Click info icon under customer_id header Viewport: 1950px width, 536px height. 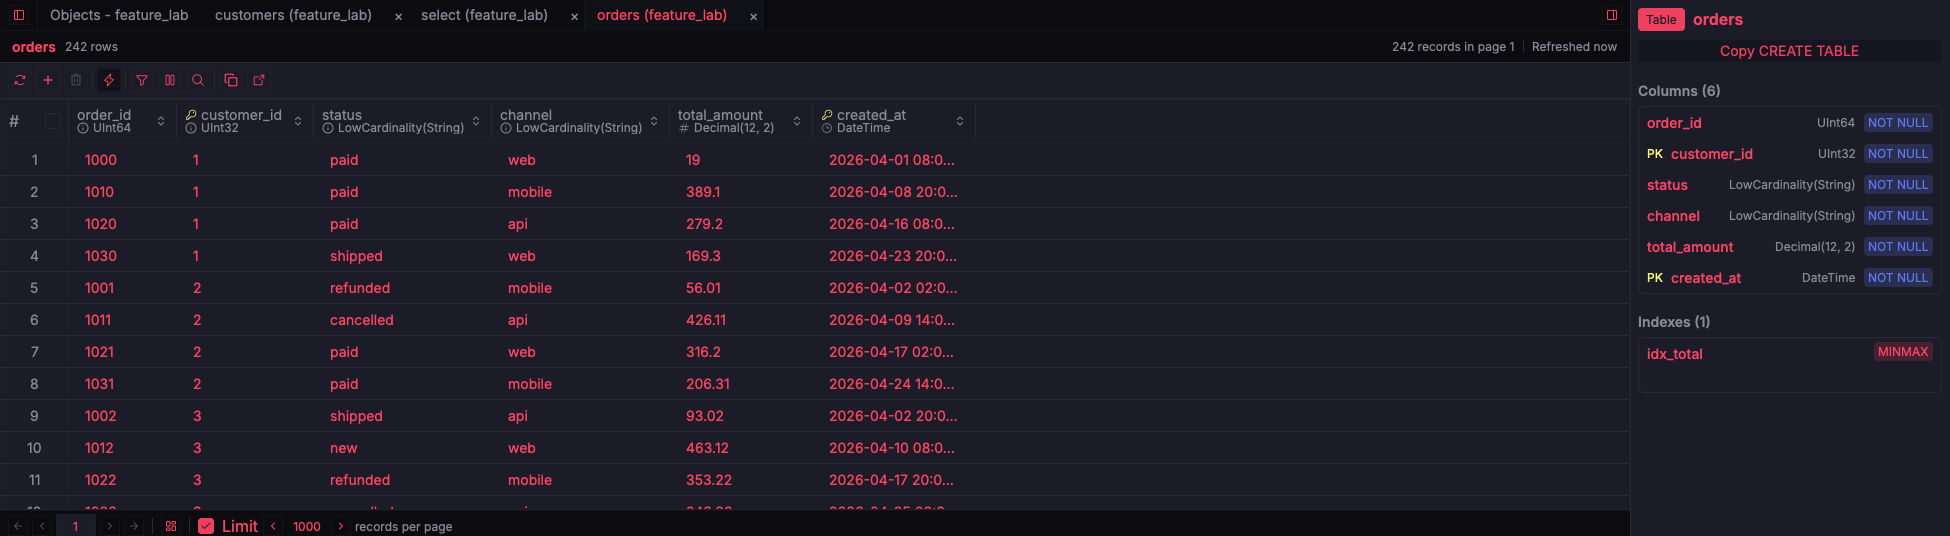click(191, 128)
